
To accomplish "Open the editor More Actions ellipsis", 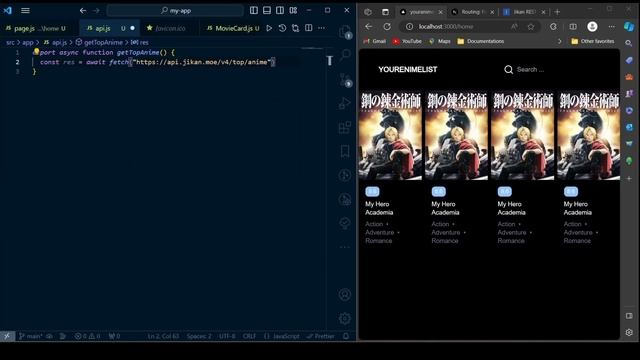I will pyautogui.click(x=322, y=28).
